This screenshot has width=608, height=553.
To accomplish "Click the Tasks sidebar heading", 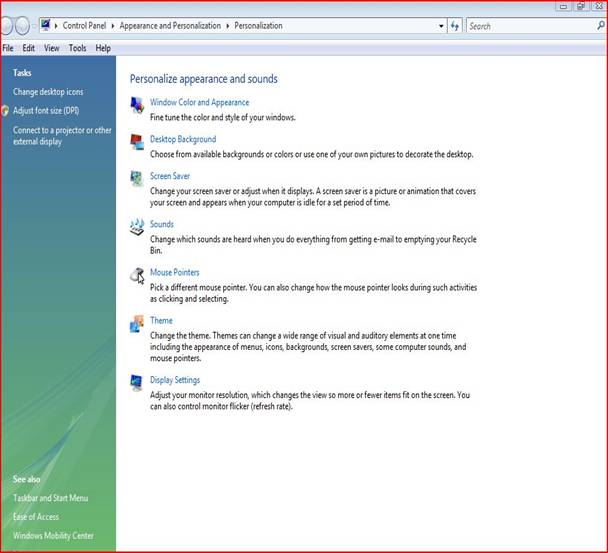I will click(22, 73).
